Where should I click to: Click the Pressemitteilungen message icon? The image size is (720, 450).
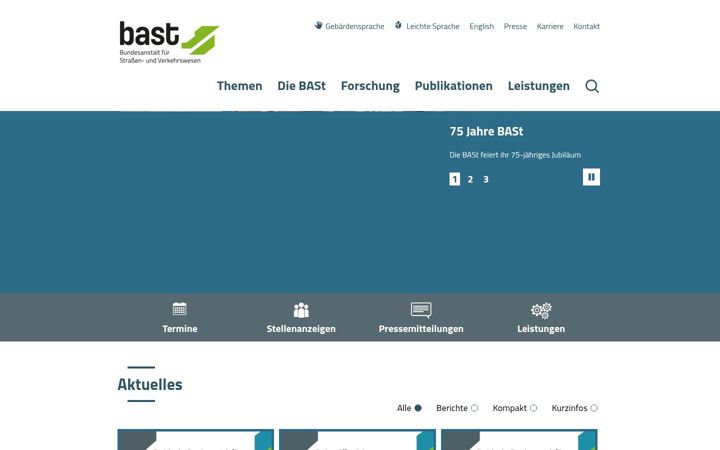(421, 310)
